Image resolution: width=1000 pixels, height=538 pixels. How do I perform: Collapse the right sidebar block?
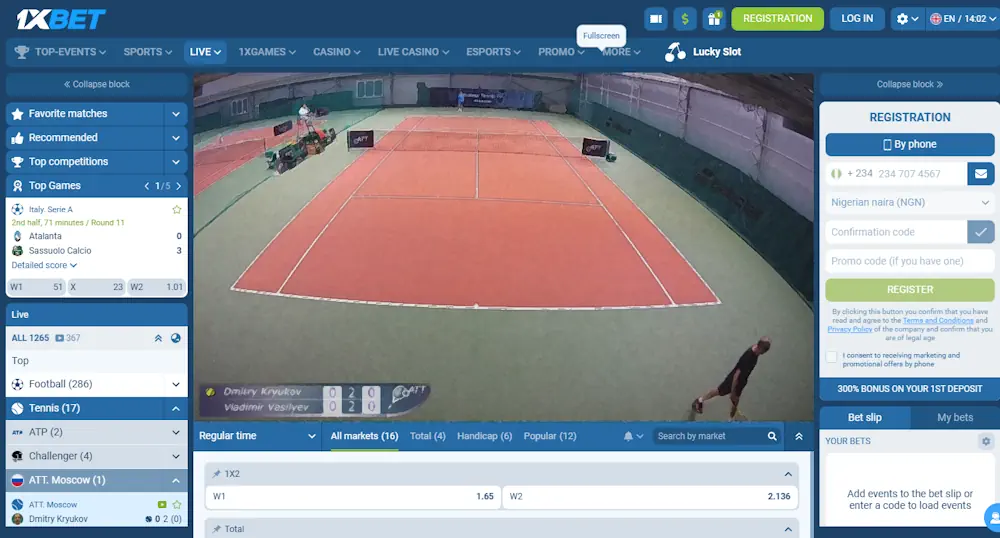coord(909,84)
